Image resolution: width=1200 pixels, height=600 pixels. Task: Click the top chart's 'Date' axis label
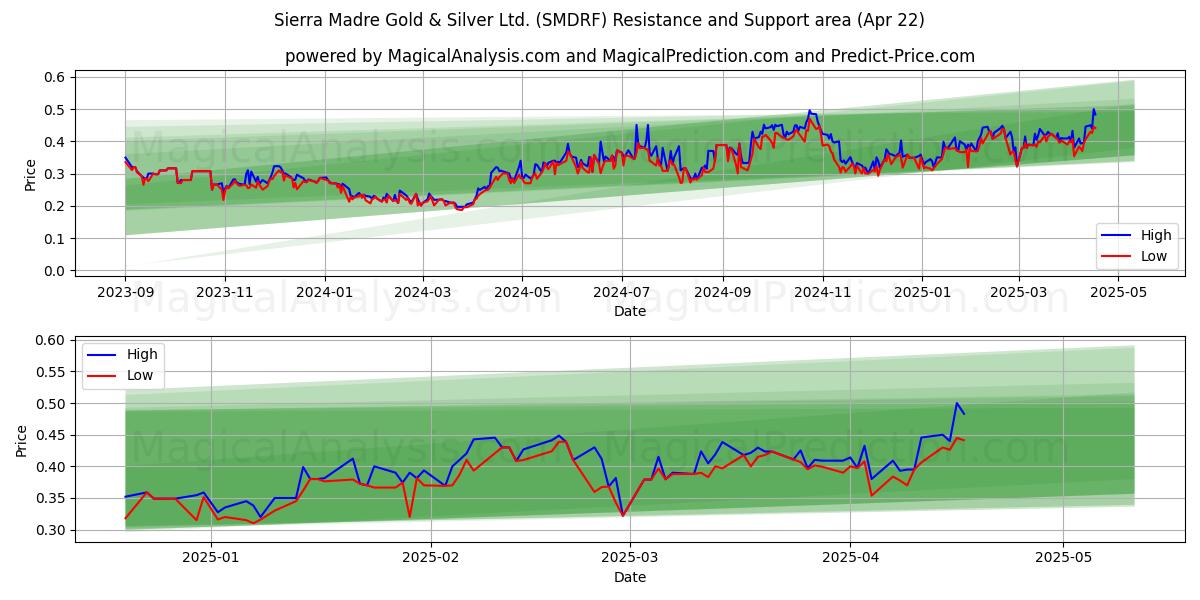[629, 311]
